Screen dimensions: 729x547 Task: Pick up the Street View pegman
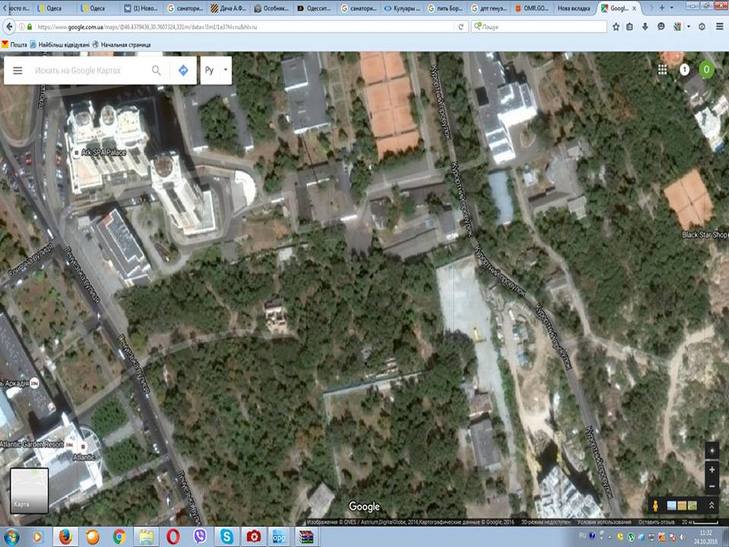tap(656, 505)
